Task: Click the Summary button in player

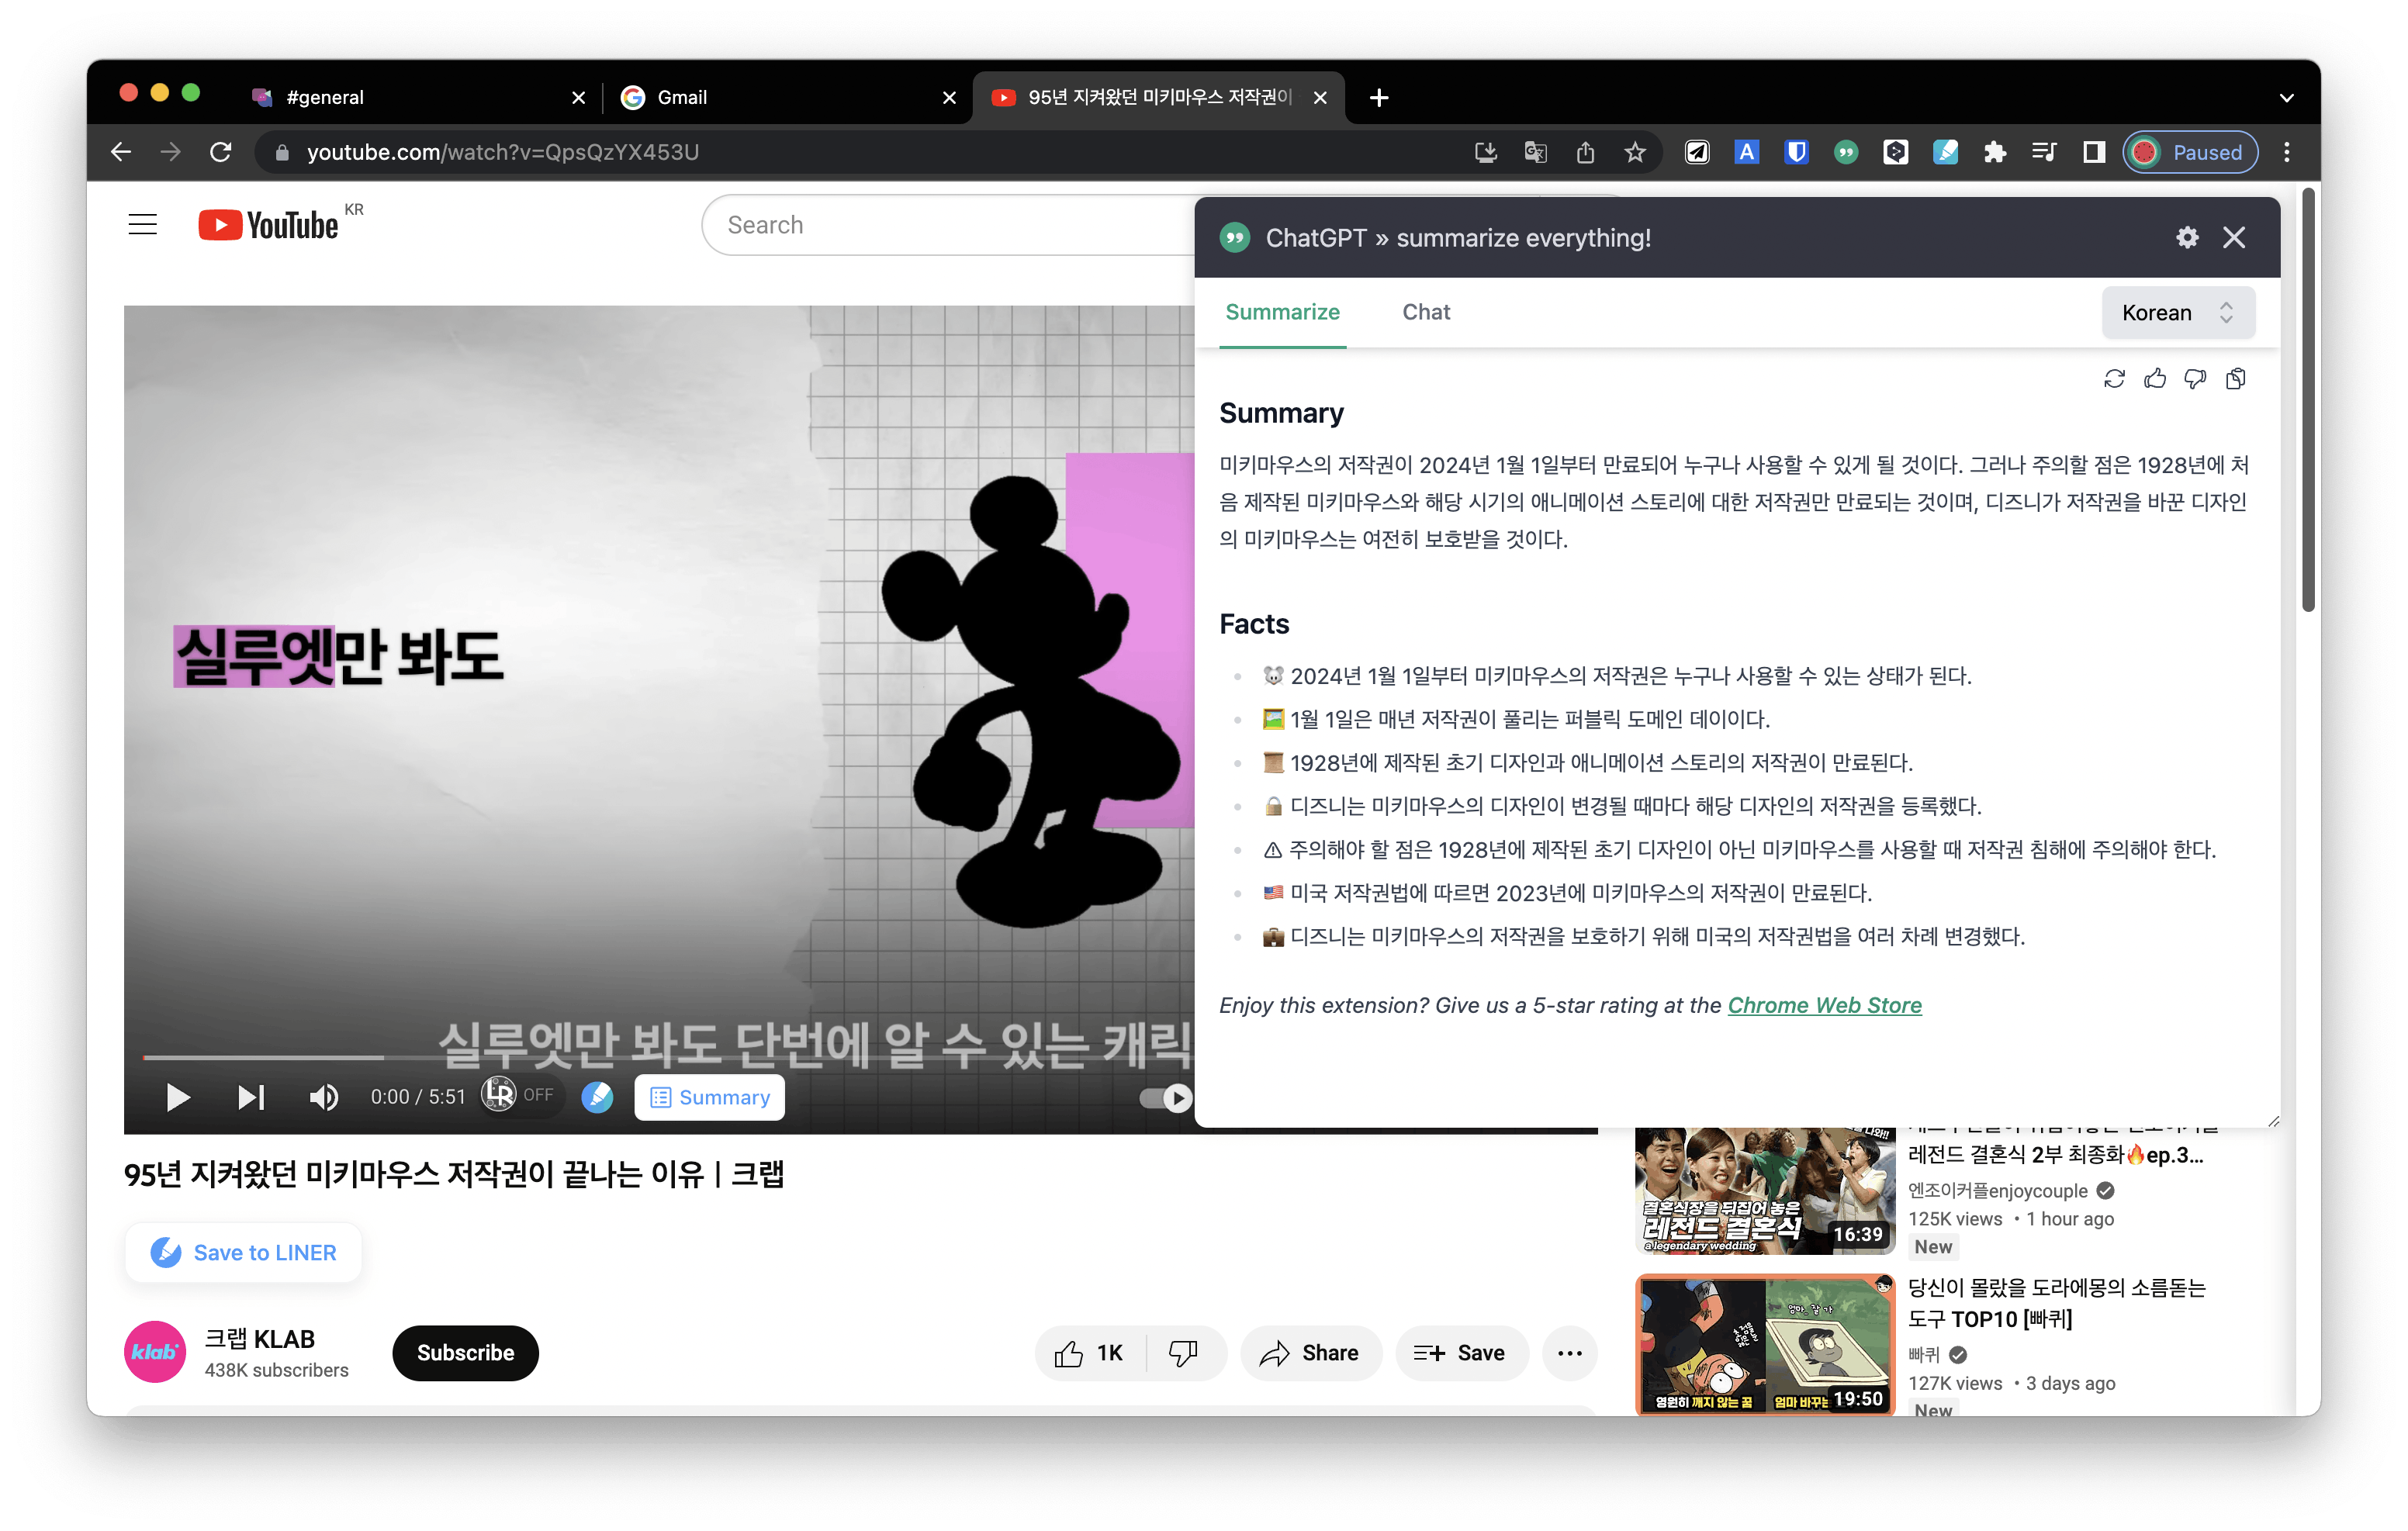Action: pos(709,1097)
